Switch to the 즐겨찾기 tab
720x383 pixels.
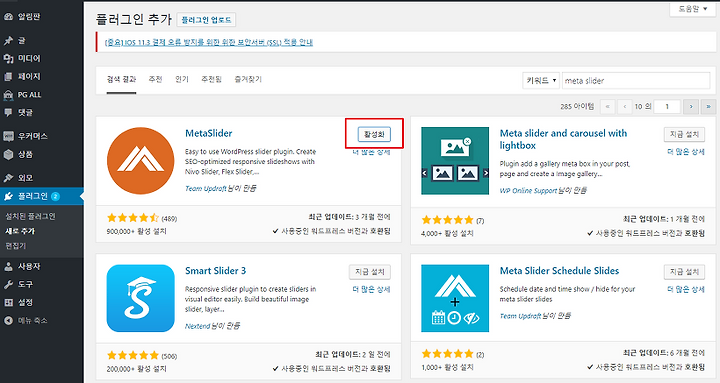pos(248,79)
